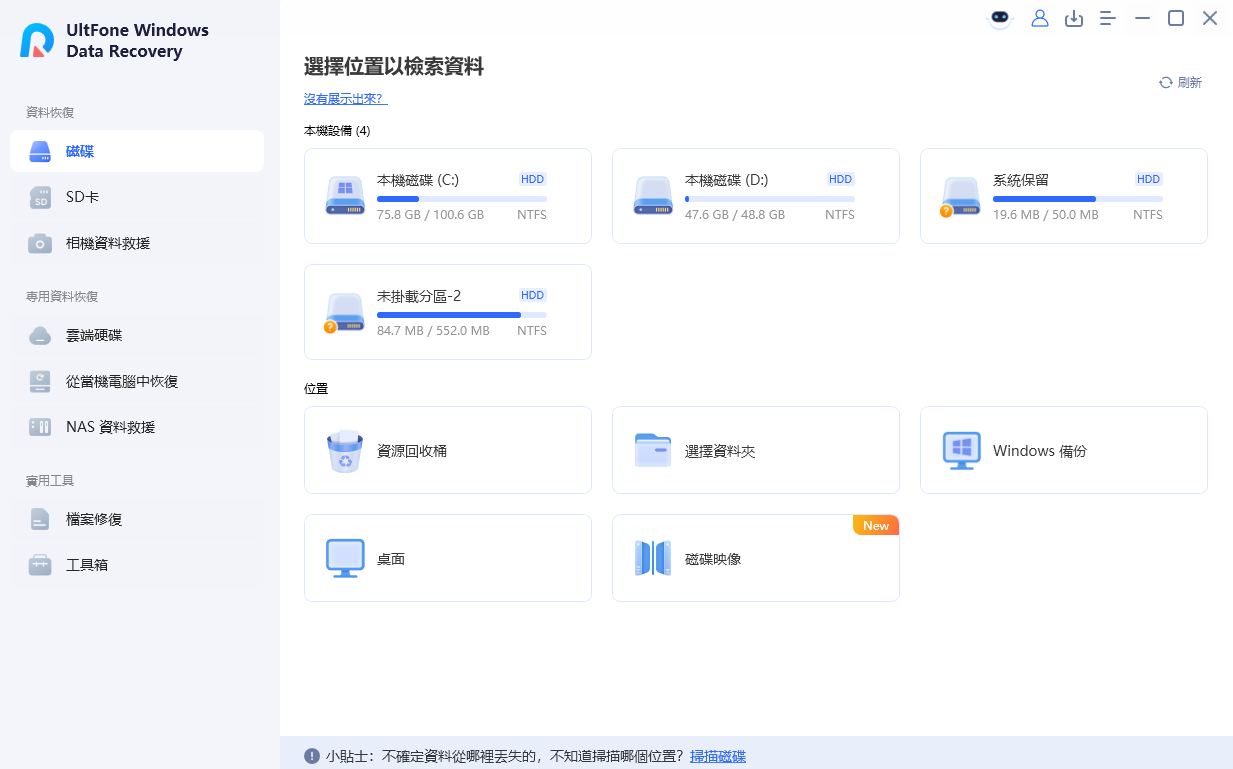
Task: Click the 雲端硬碟 cloud icon
Action: click(40, 335)
